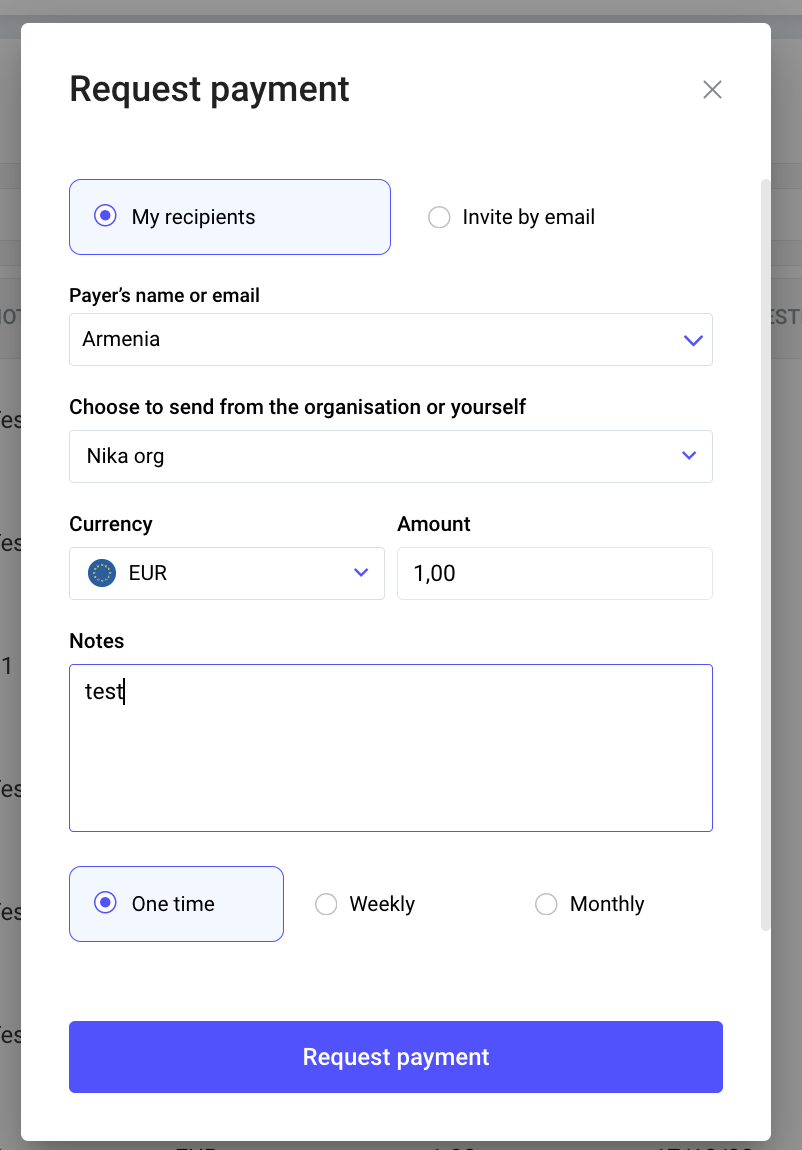Click the Payer's name or email label
The width and height of the screenshot is (802, 1150).
coord(164,295)
